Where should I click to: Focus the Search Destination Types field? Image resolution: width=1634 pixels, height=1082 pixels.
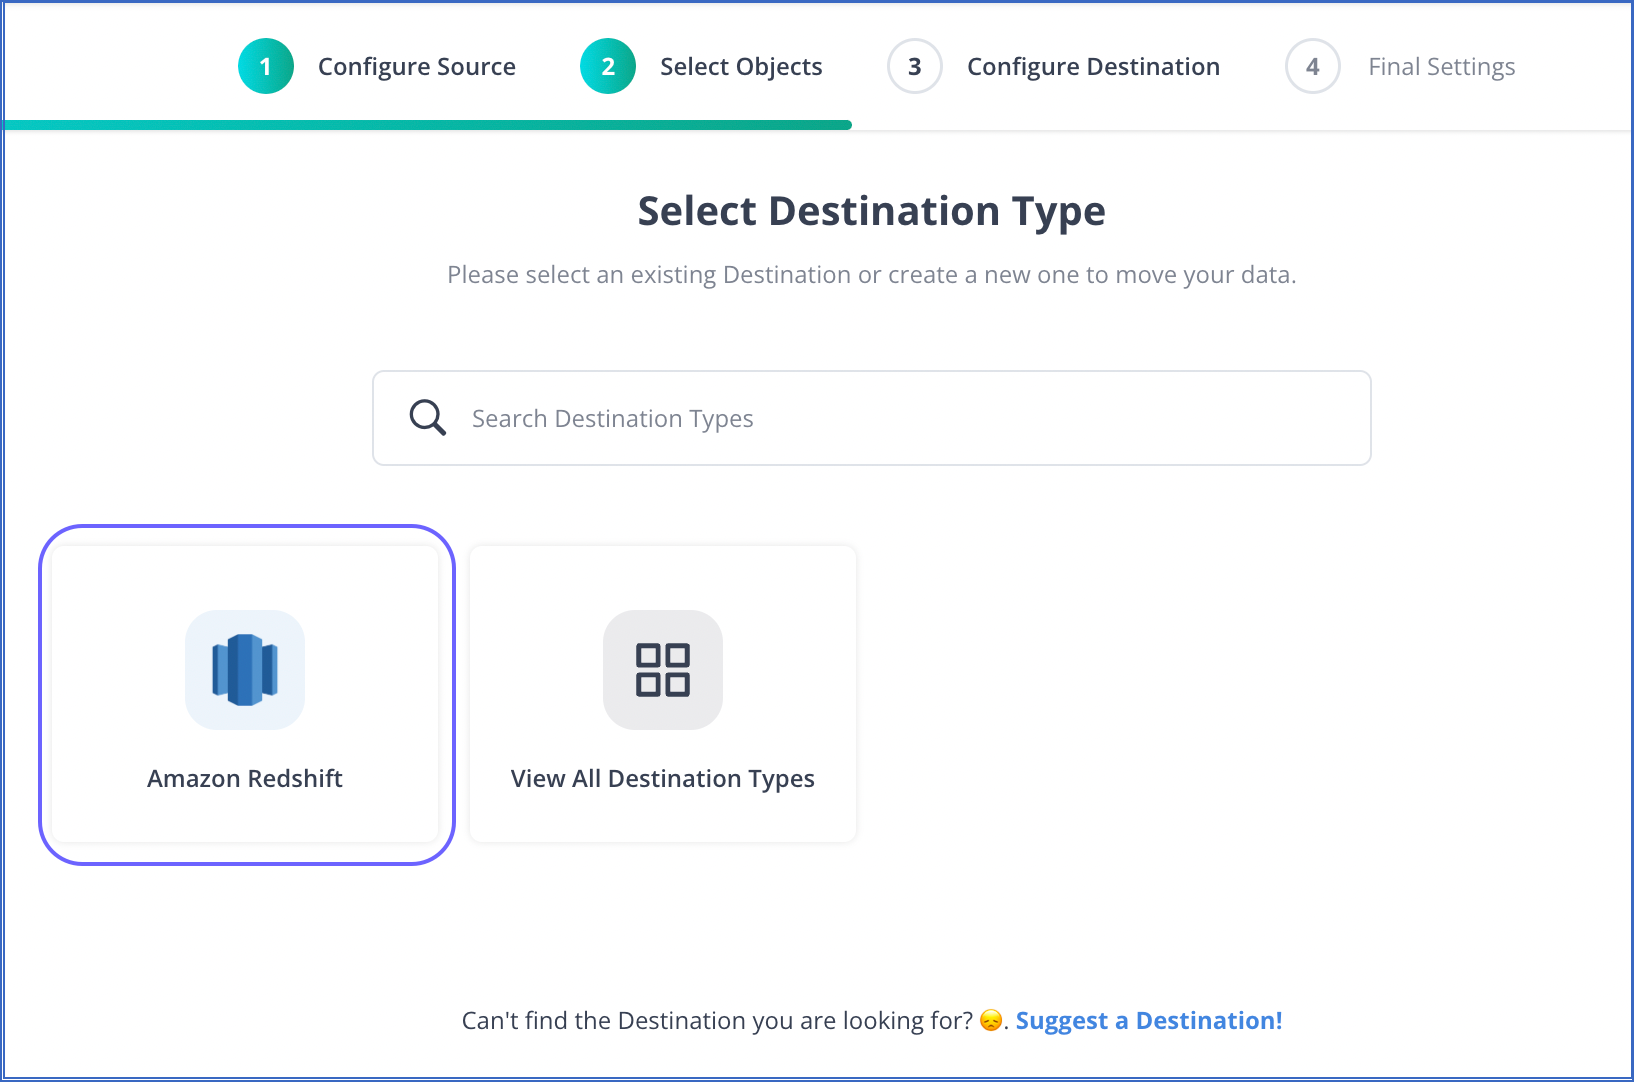pos(872,418)
